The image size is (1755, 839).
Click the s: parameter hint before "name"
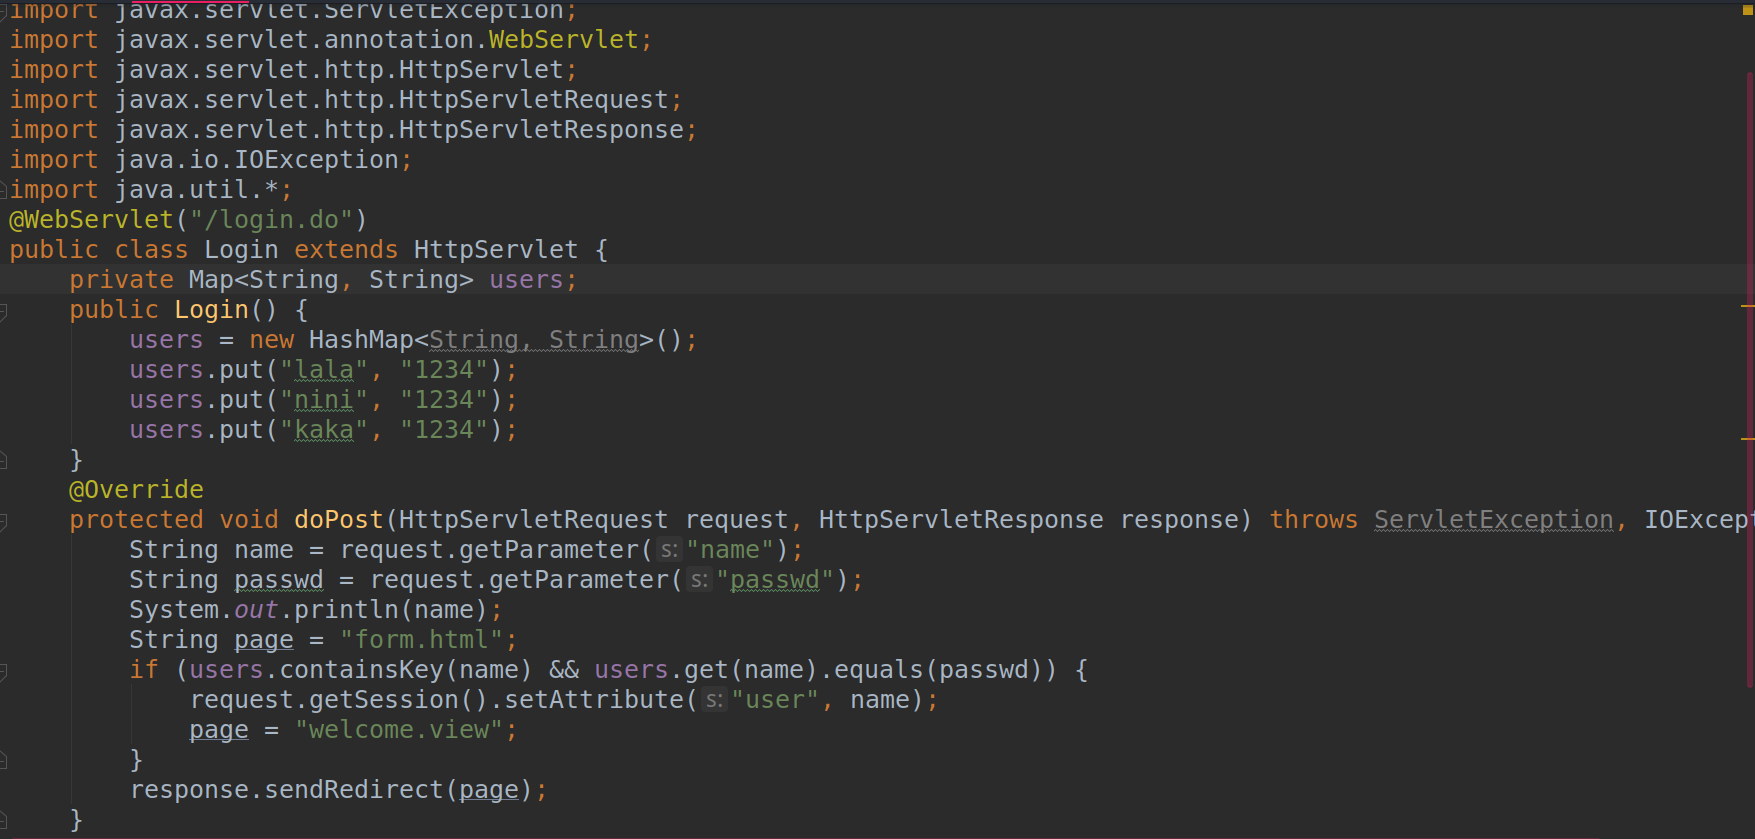point(669,550)
